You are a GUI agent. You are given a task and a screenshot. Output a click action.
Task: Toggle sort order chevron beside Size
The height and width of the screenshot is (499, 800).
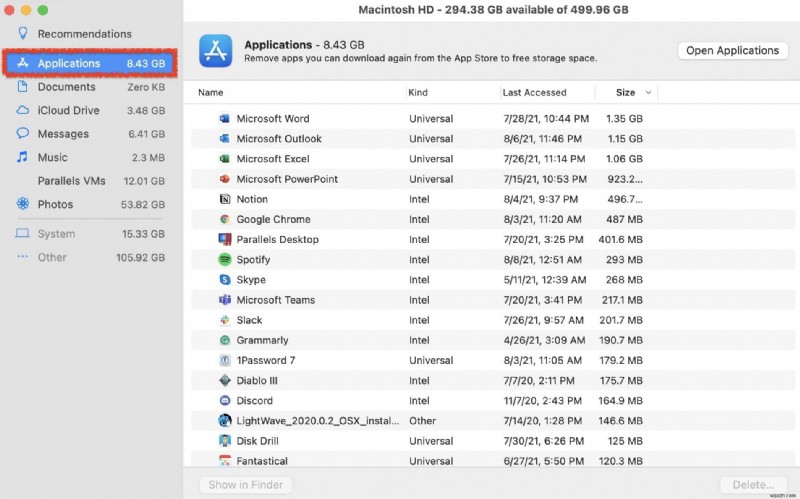[648, 92]
